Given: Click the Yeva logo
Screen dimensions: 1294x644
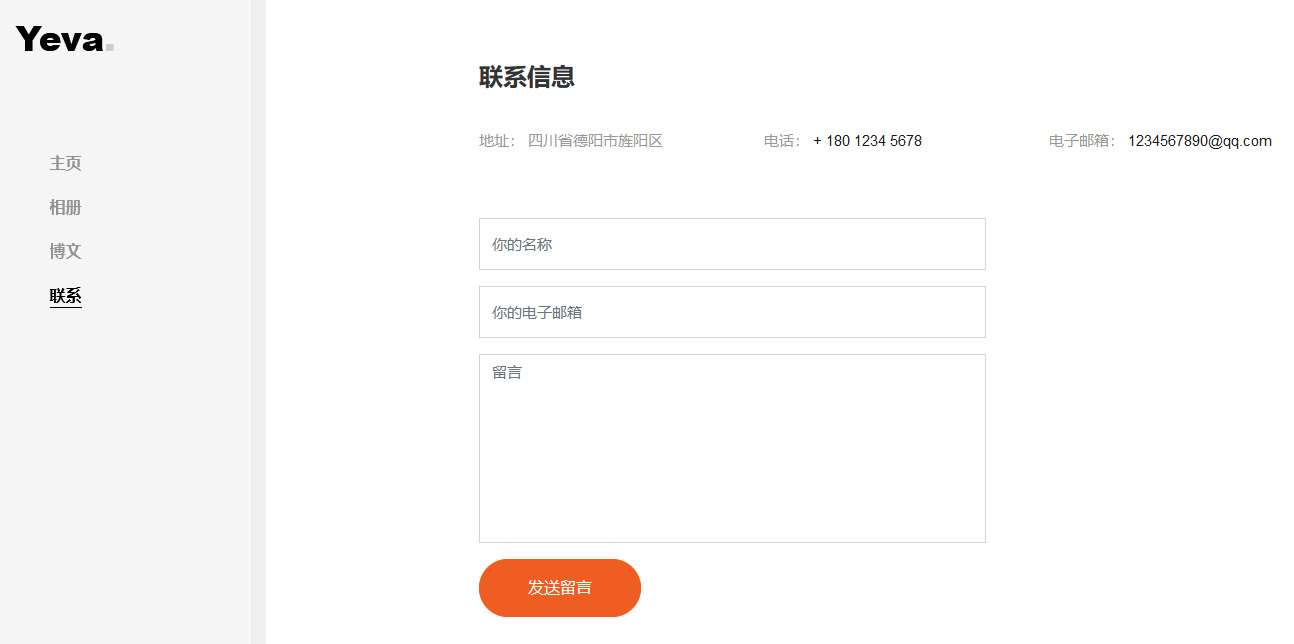Looking at the screenshot, I should point(60,40).
